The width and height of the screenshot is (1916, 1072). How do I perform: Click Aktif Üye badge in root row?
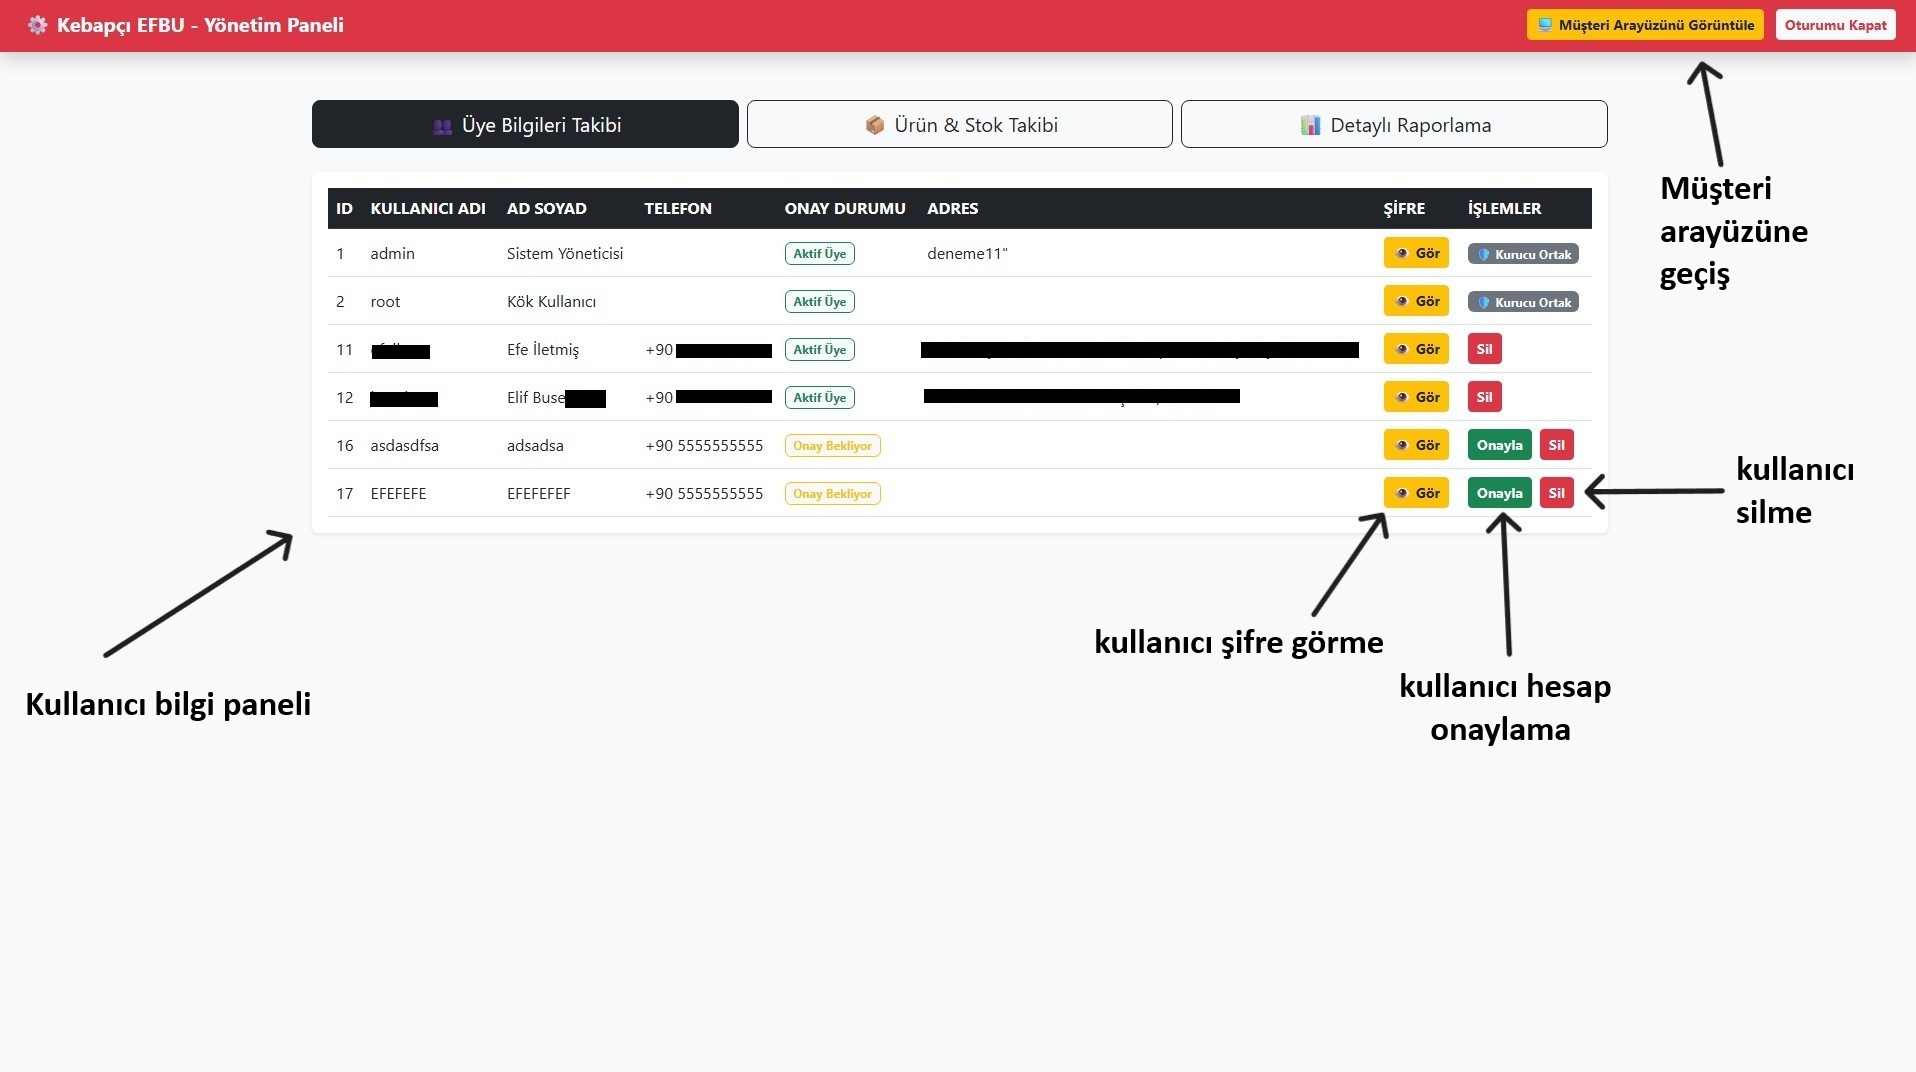pos(819,302)
